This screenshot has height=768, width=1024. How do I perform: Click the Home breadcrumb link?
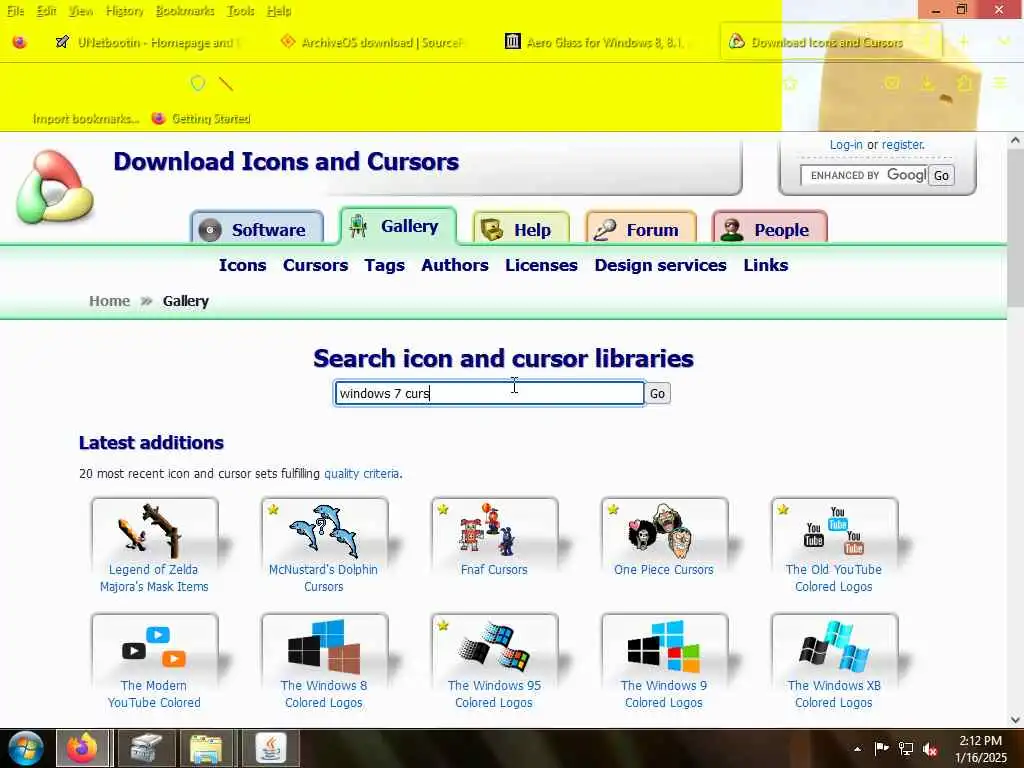coord(110,301)
